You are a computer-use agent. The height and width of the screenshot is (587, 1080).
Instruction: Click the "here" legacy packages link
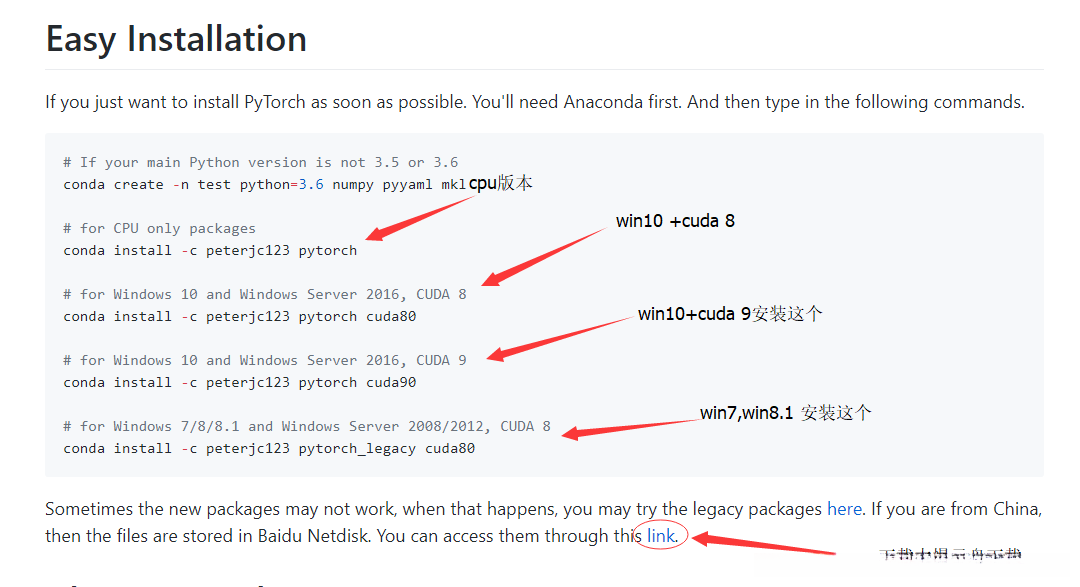(844, 509)
